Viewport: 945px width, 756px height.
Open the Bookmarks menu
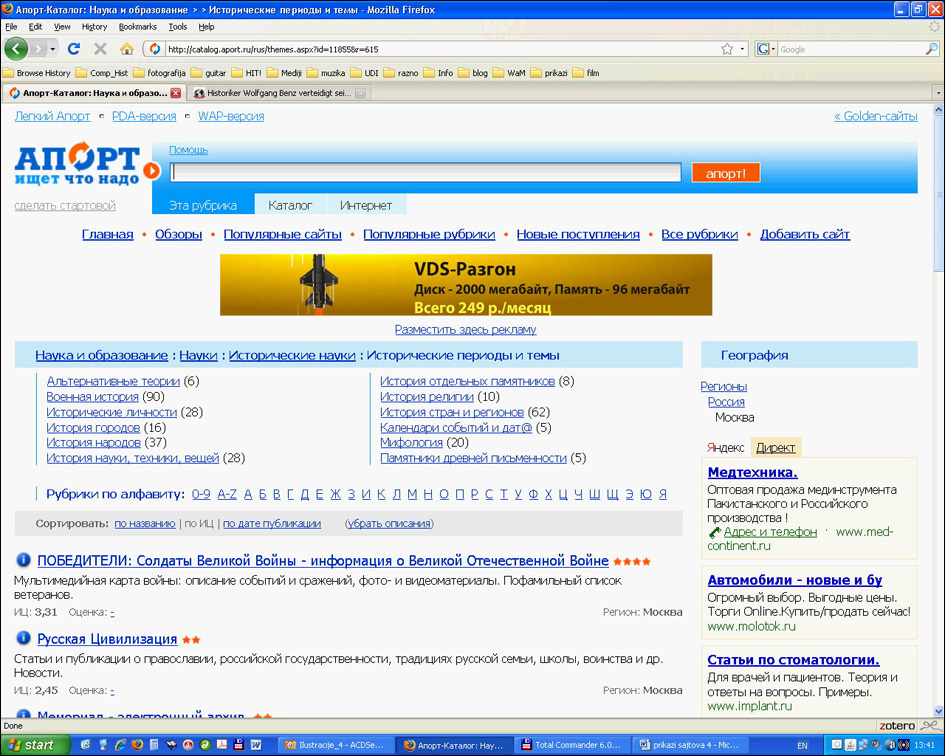click(x=137, y=27)
